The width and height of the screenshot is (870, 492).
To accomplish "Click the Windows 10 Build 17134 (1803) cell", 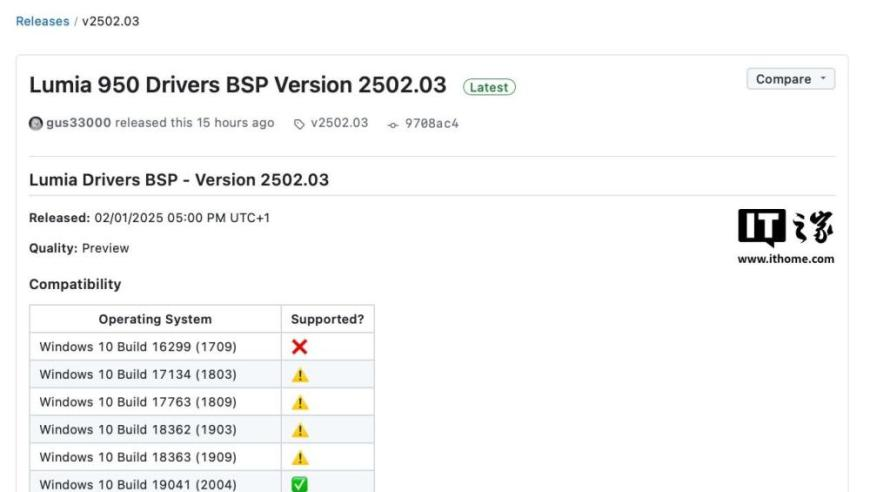I will tap(155, 374).
